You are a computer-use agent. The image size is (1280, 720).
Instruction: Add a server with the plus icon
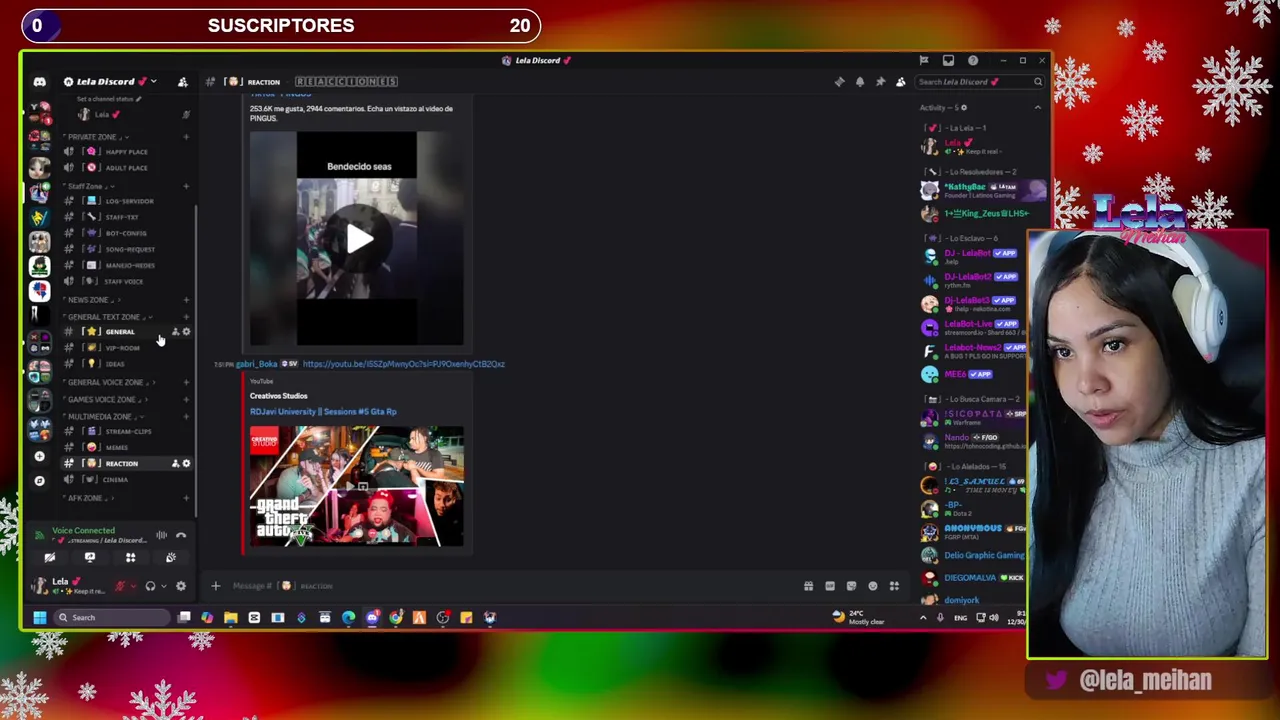pos(39,456)
